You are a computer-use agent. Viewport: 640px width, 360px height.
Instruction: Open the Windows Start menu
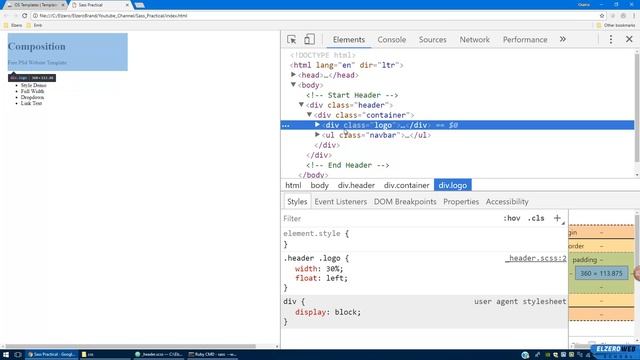pos(6,354)
